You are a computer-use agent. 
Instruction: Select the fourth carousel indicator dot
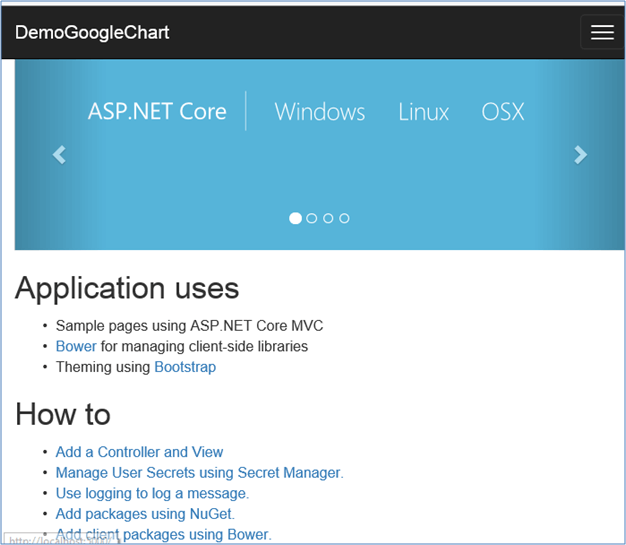coord(344,218)
